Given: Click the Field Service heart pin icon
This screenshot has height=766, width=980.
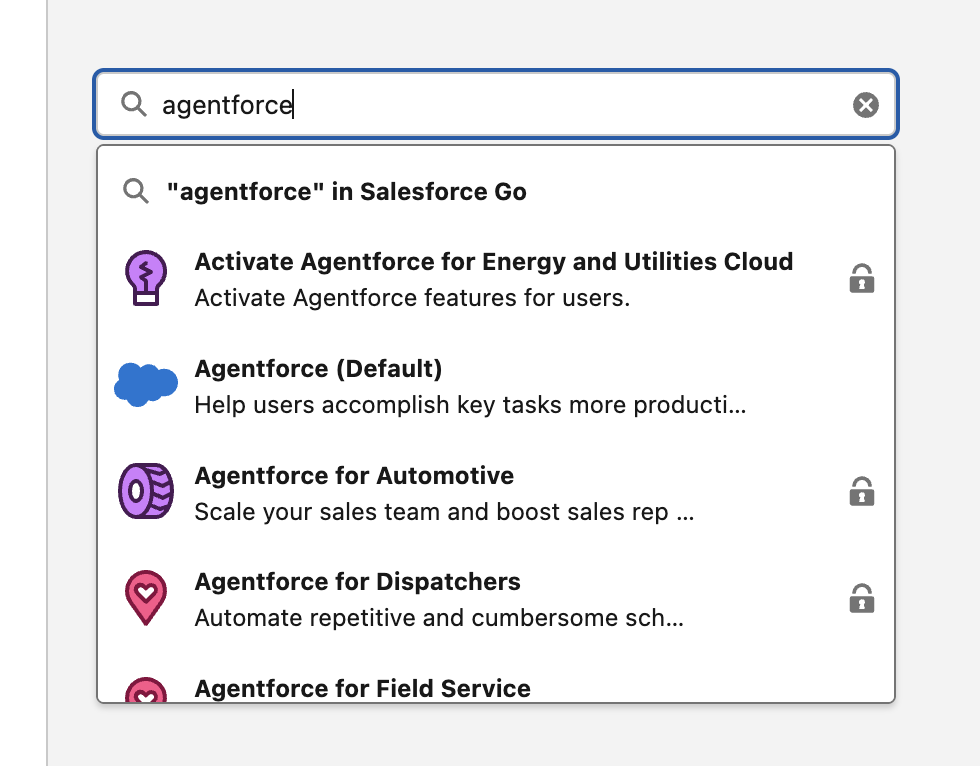Looking at the screenshot, I should click(146, 691).
